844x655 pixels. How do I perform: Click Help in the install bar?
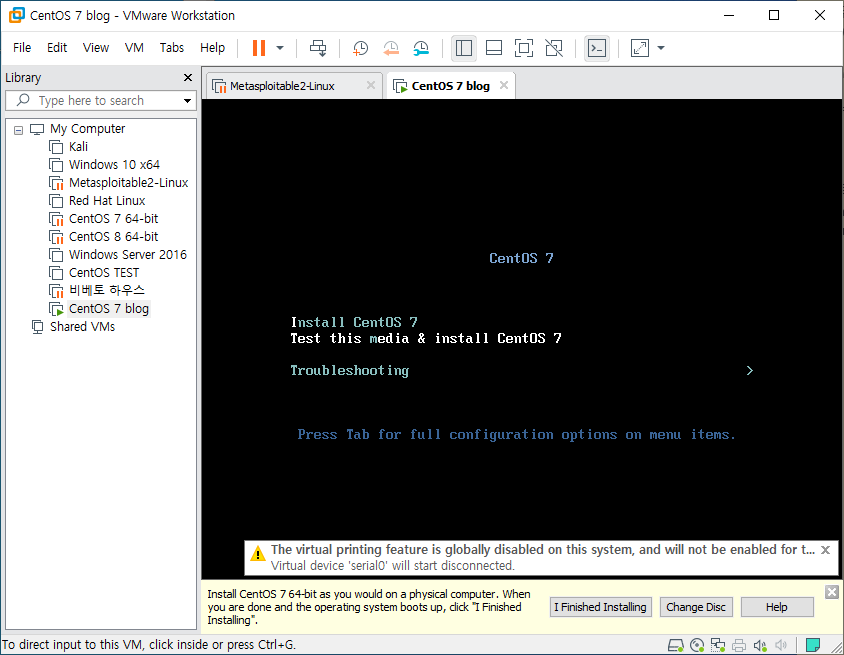point(777,607)
